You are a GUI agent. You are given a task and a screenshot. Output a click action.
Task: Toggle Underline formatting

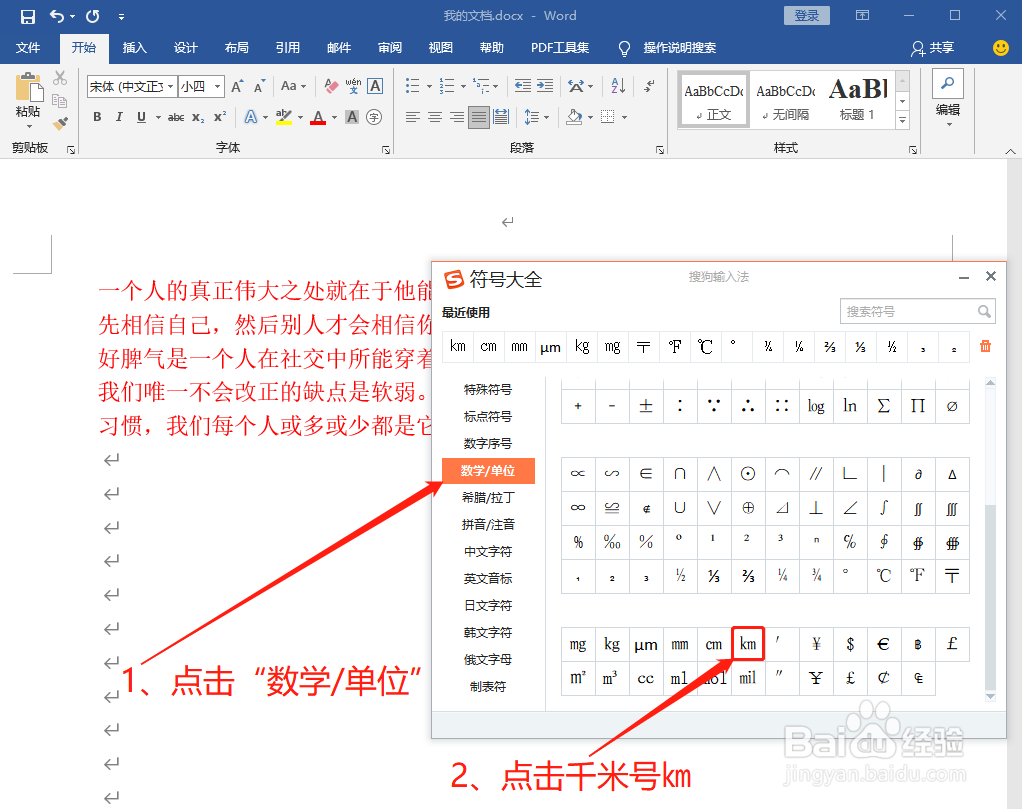[x=141, y=117]
